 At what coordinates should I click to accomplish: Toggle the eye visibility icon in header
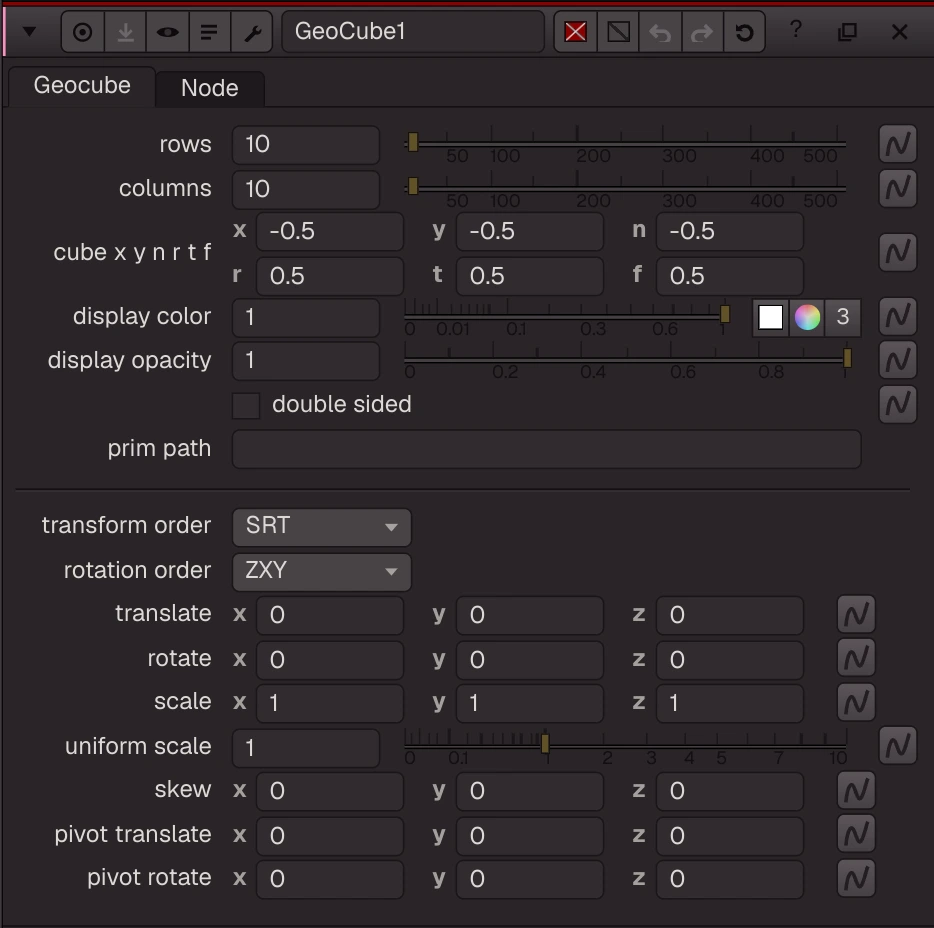point(167,32)
